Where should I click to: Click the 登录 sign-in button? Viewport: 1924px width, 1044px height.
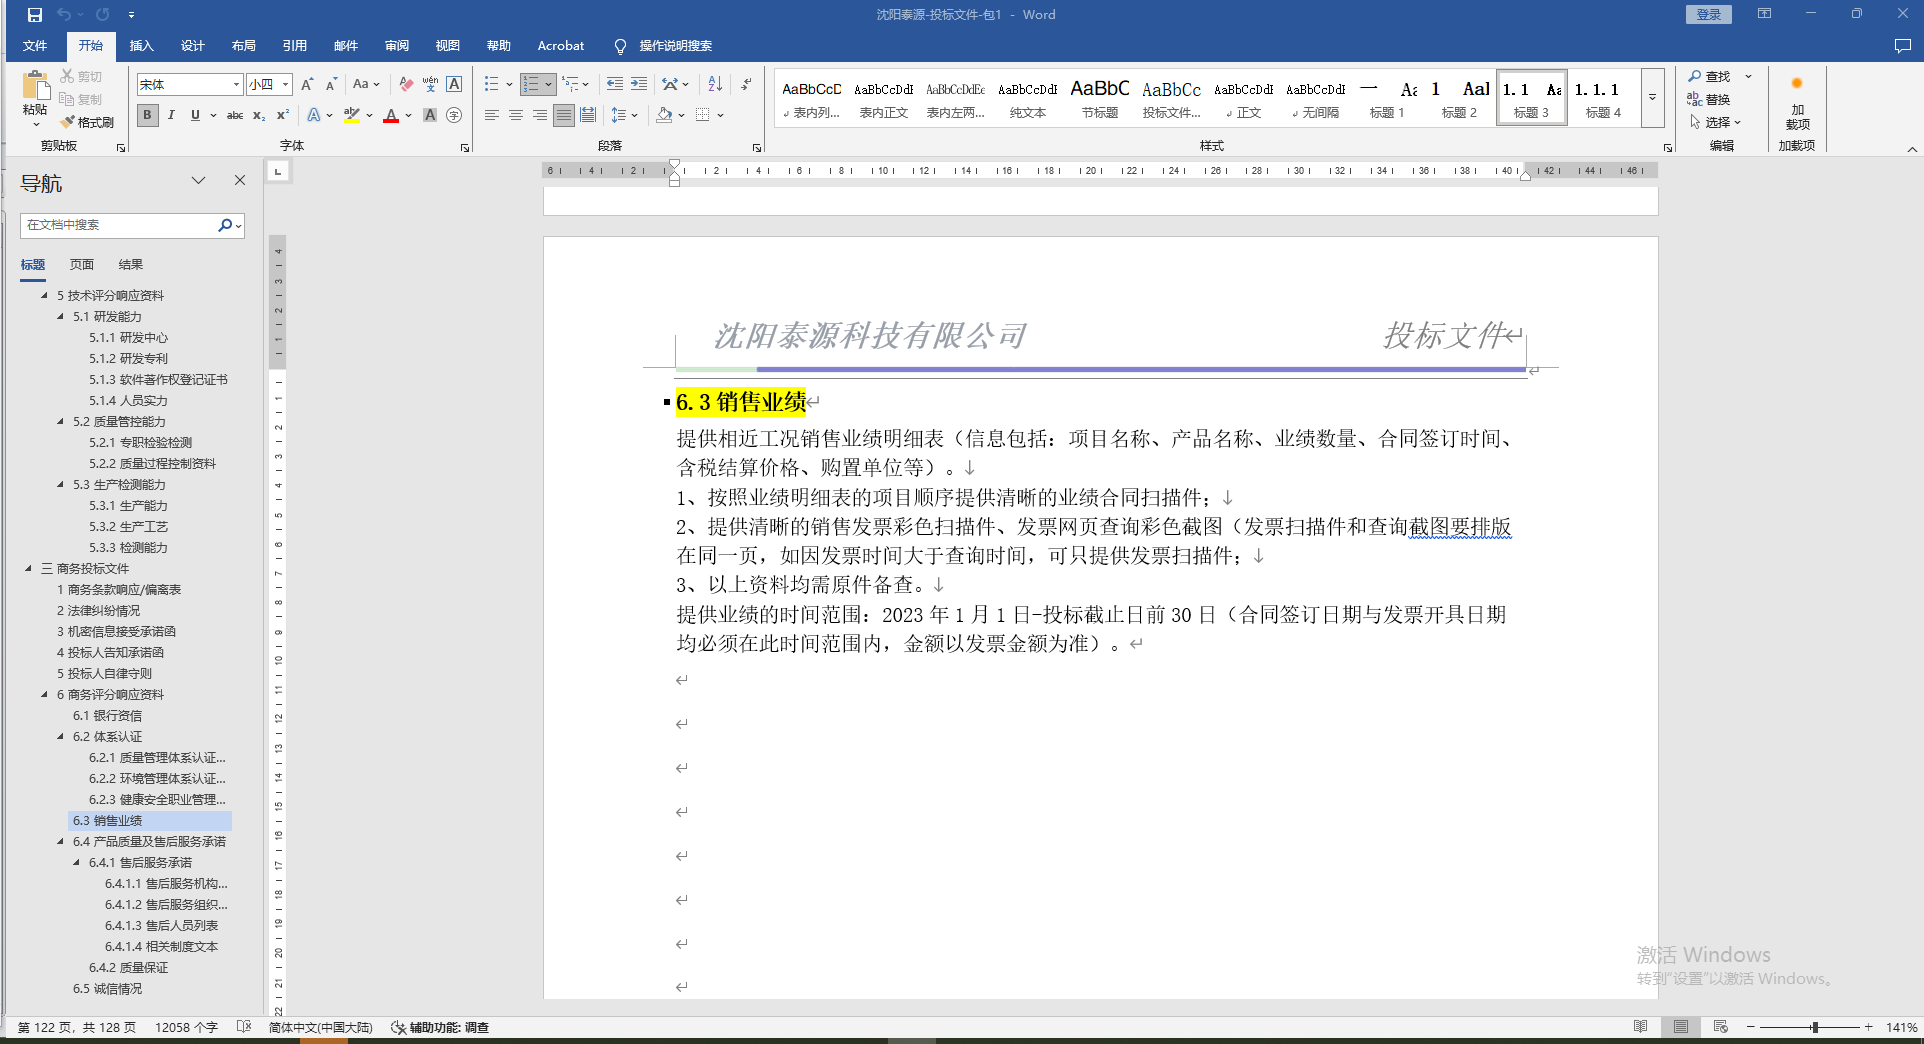pyautogui.click(x=1708, y=15)
